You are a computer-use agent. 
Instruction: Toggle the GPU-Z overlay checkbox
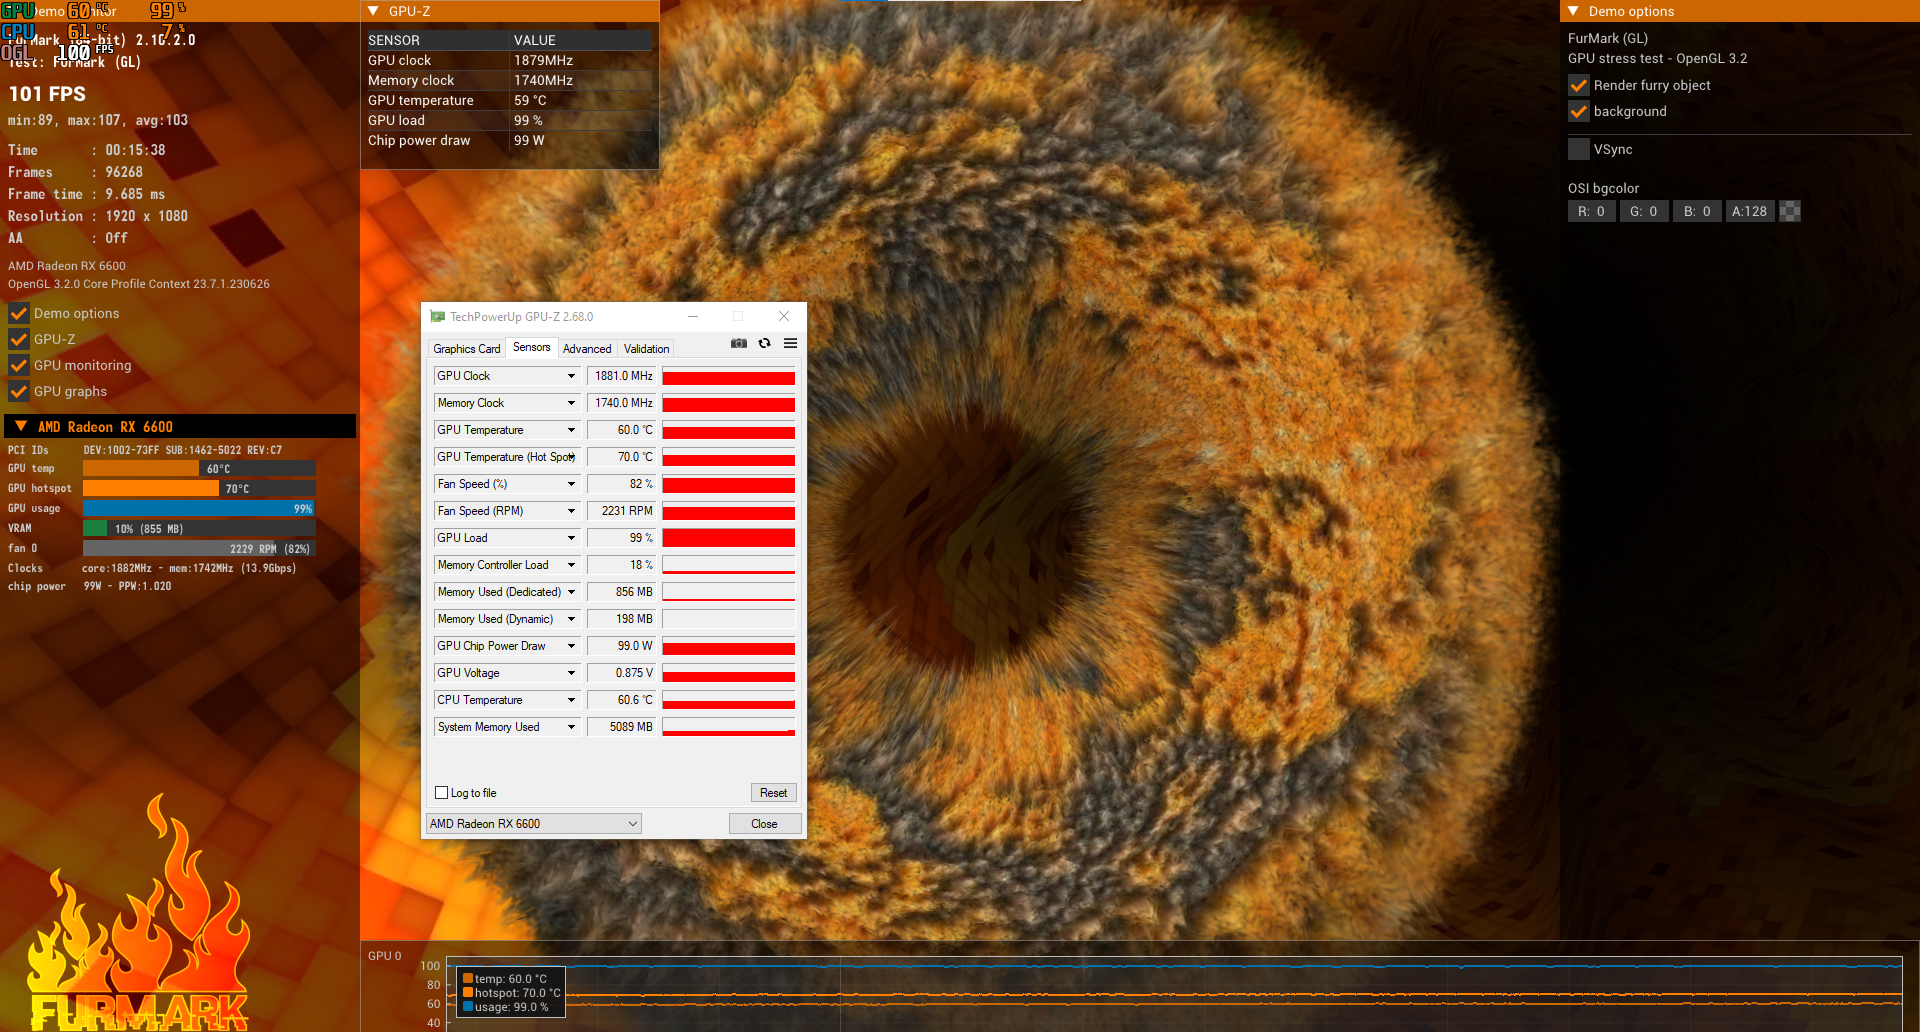[x=19, y=339]
